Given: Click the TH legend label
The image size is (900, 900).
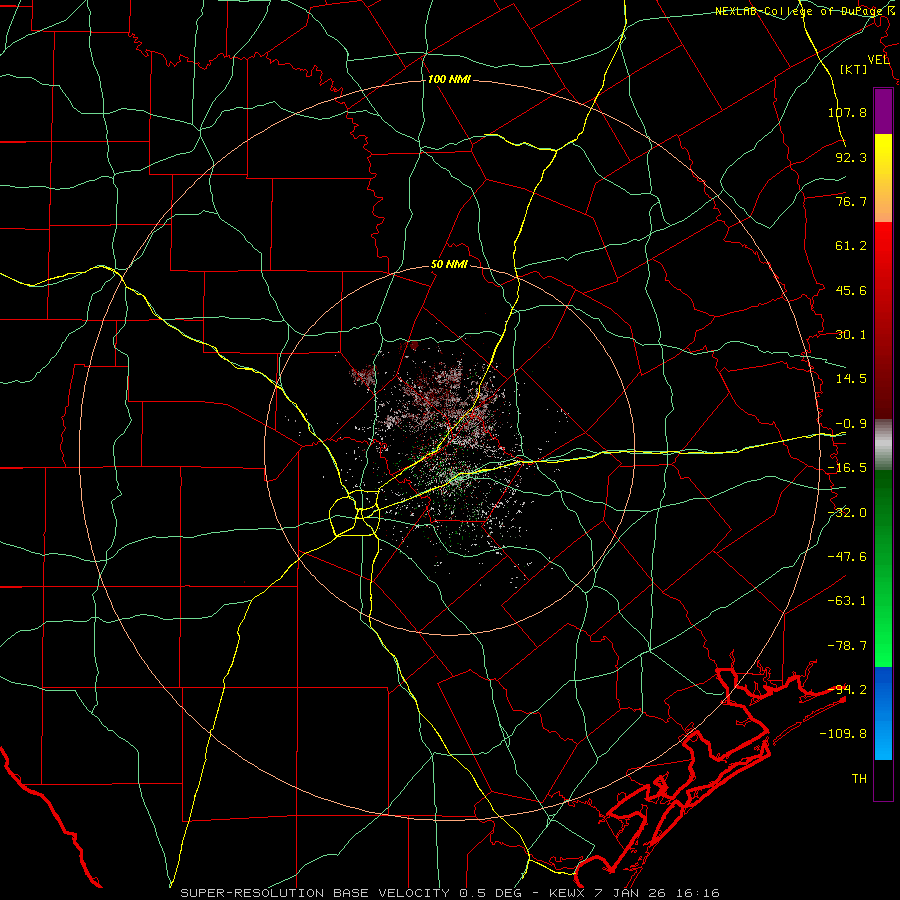Looking at the screenshot, I should tap(859, 779).
